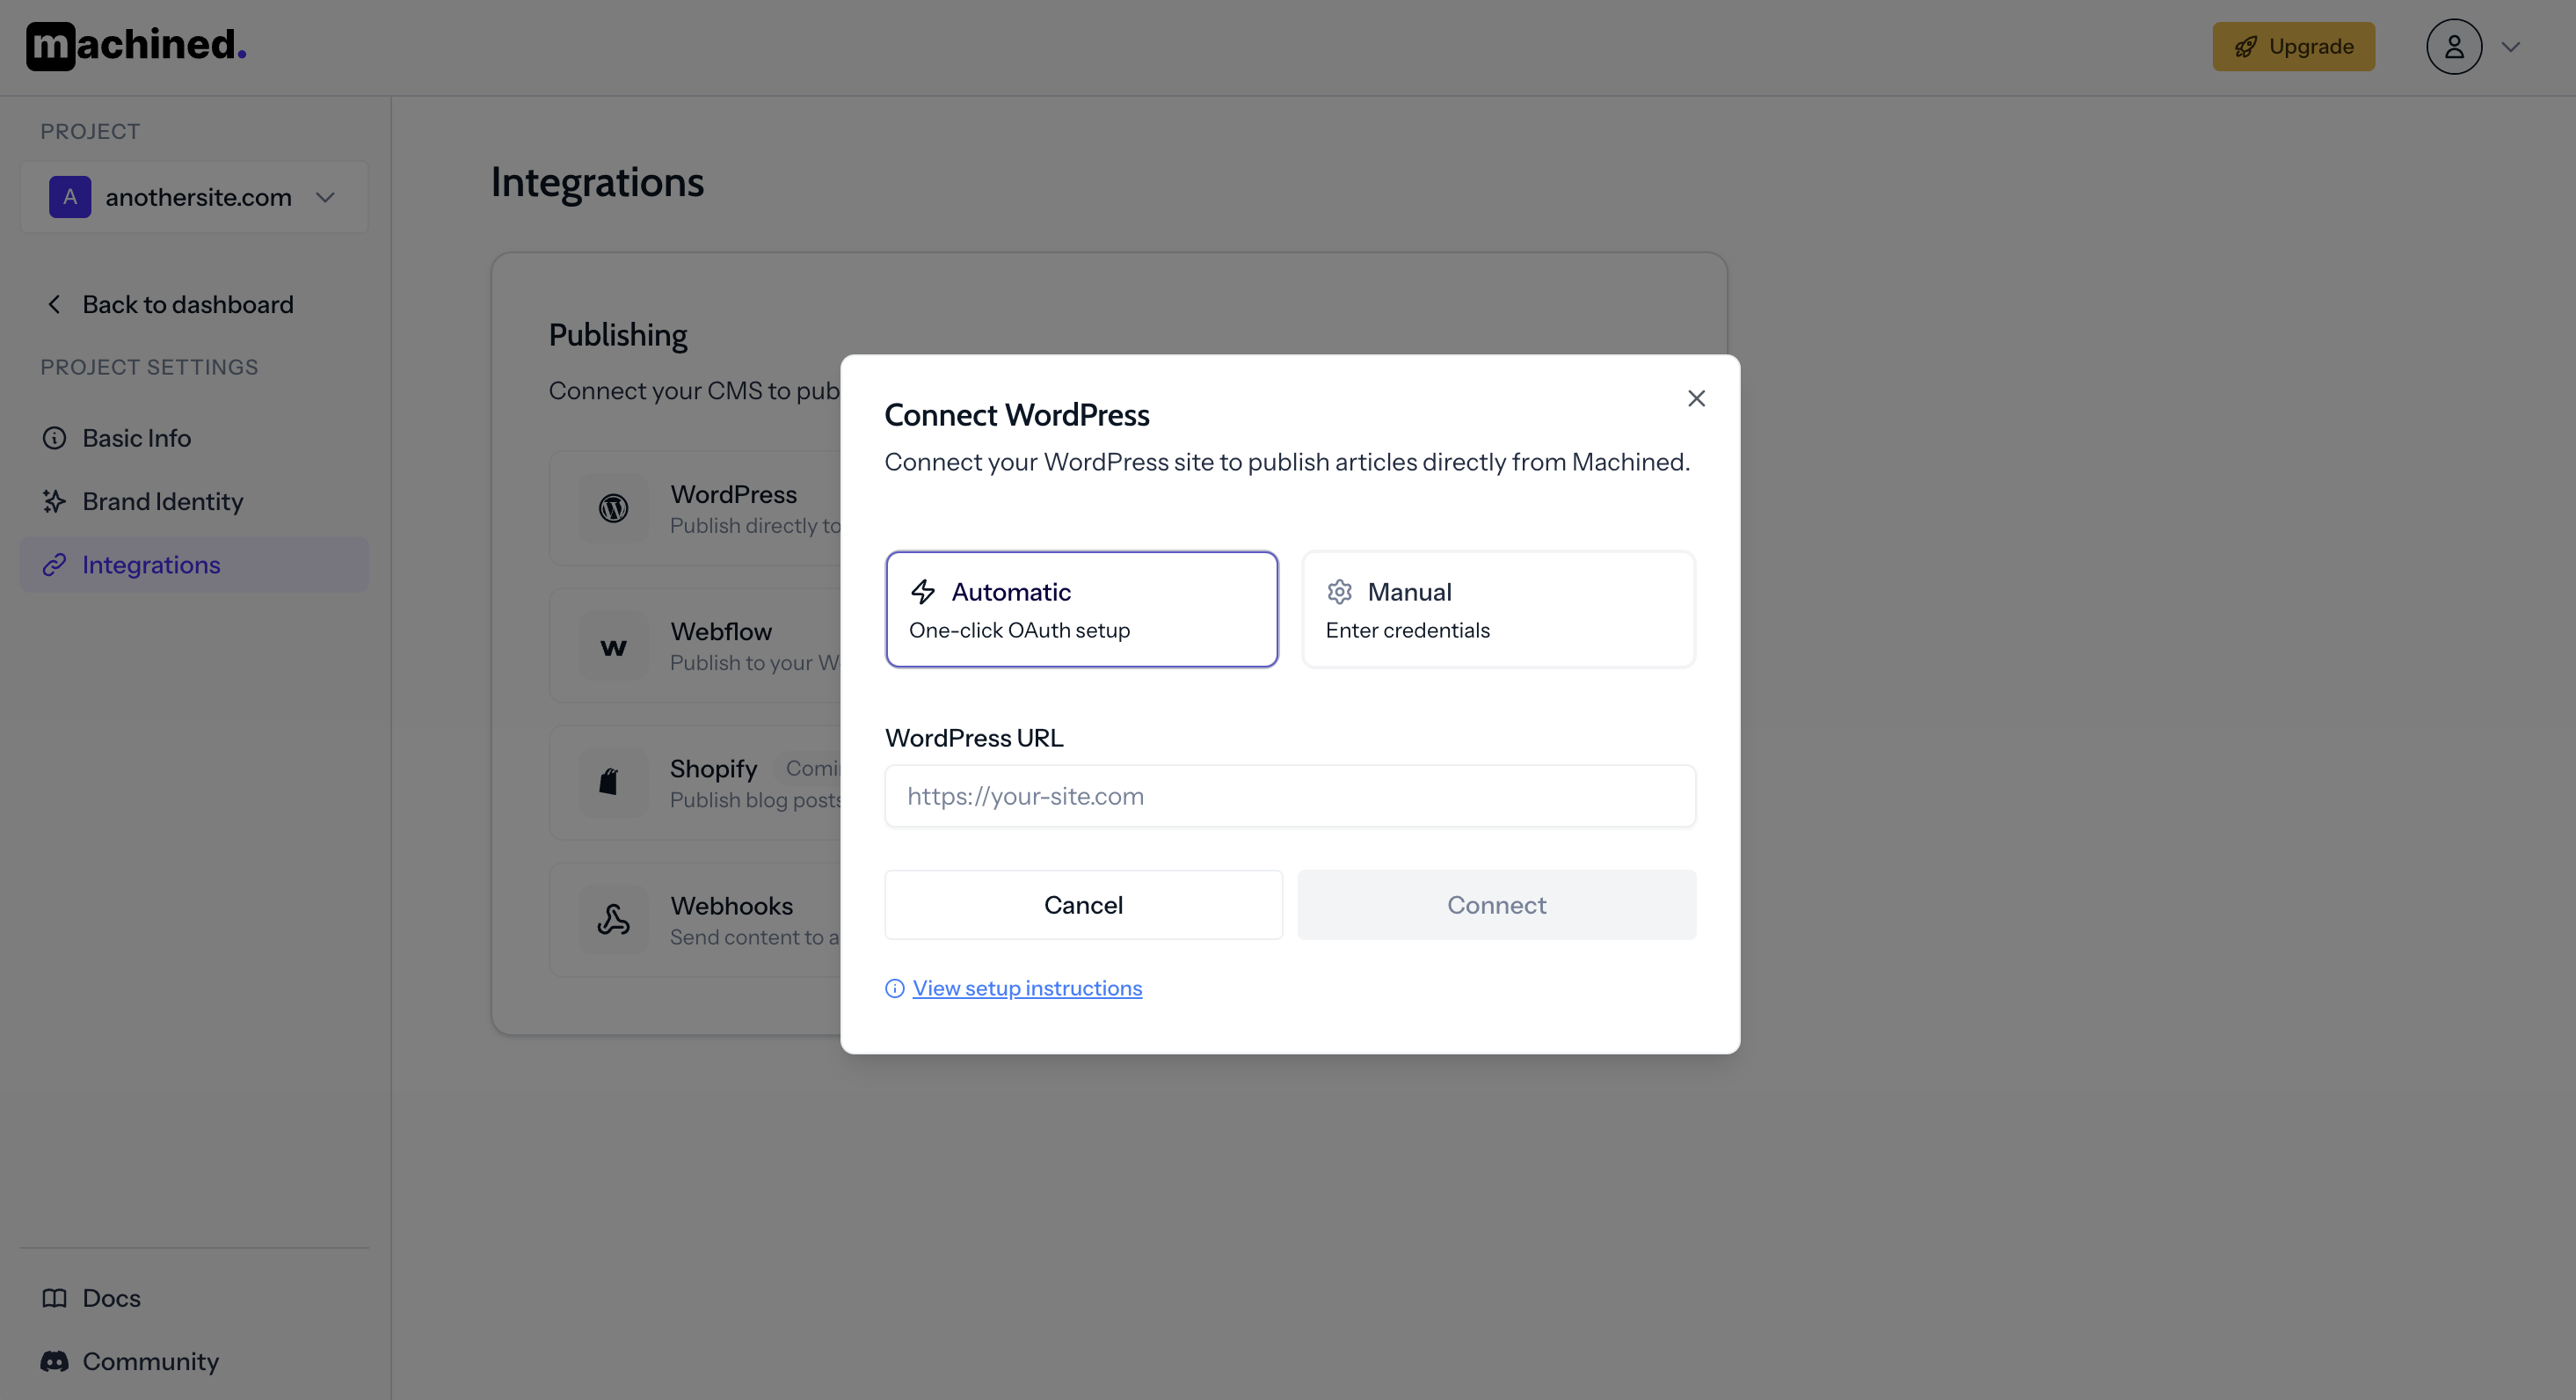Click the Integrations page heading
The width and height of the screenshot is (2576, 1400).
point(597,183)
